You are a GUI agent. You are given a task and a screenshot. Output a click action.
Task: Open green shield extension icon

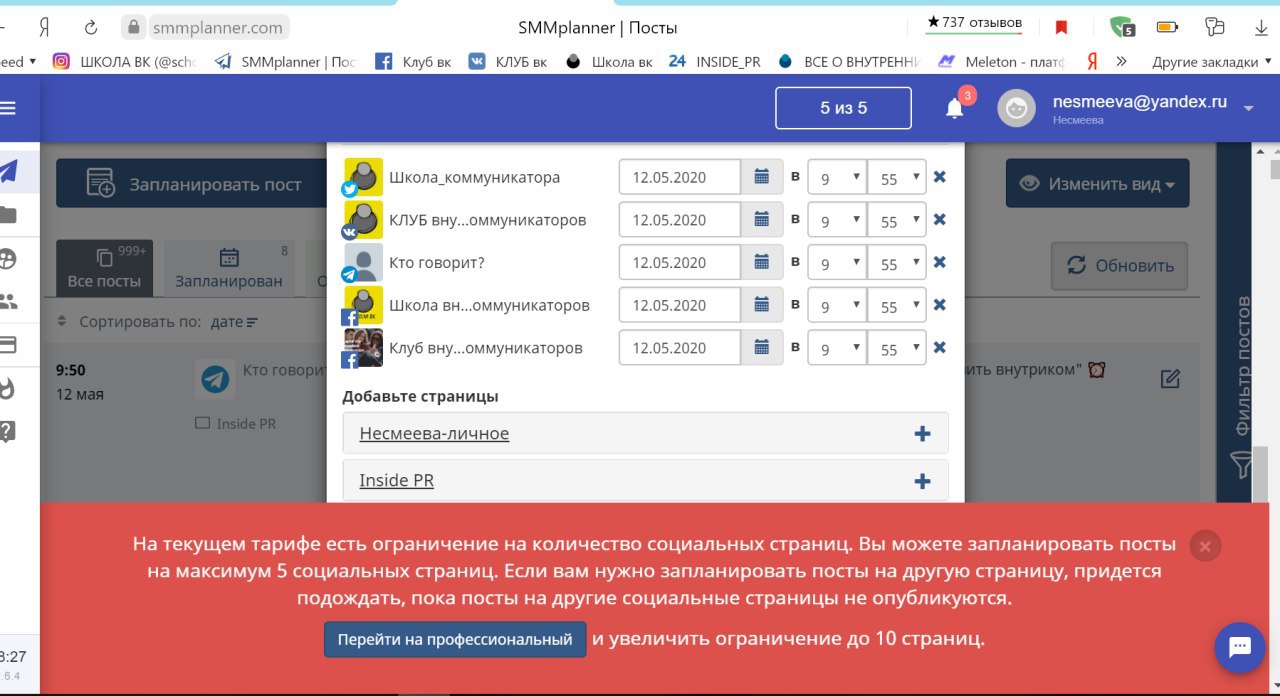(x=1122, y=27)
